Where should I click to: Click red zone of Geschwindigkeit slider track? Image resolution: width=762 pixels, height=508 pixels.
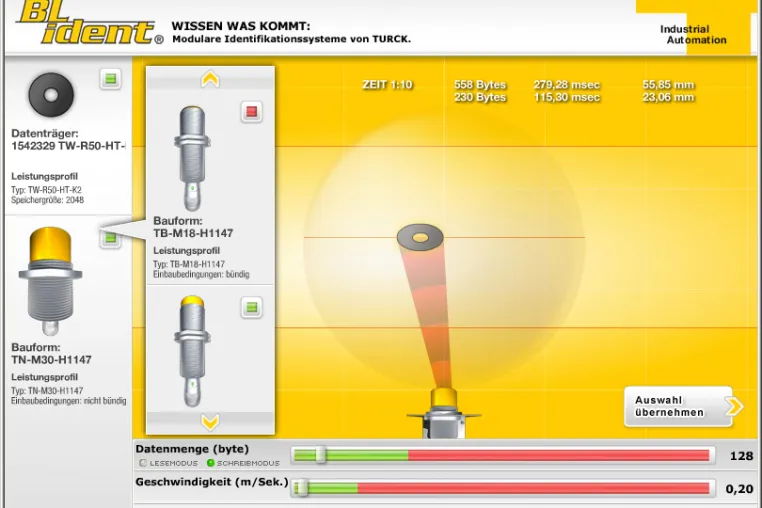point(534,488)
